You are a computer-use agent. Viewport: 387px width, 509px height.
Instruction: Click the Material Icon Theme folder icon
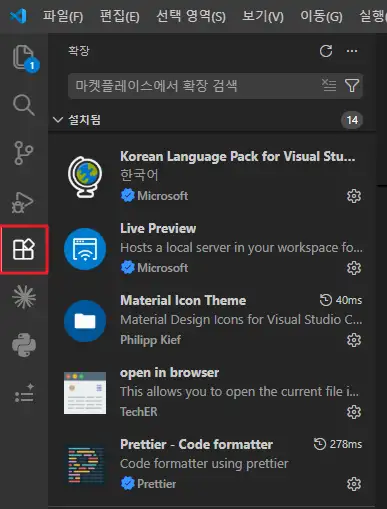click(x=85, y=321)
